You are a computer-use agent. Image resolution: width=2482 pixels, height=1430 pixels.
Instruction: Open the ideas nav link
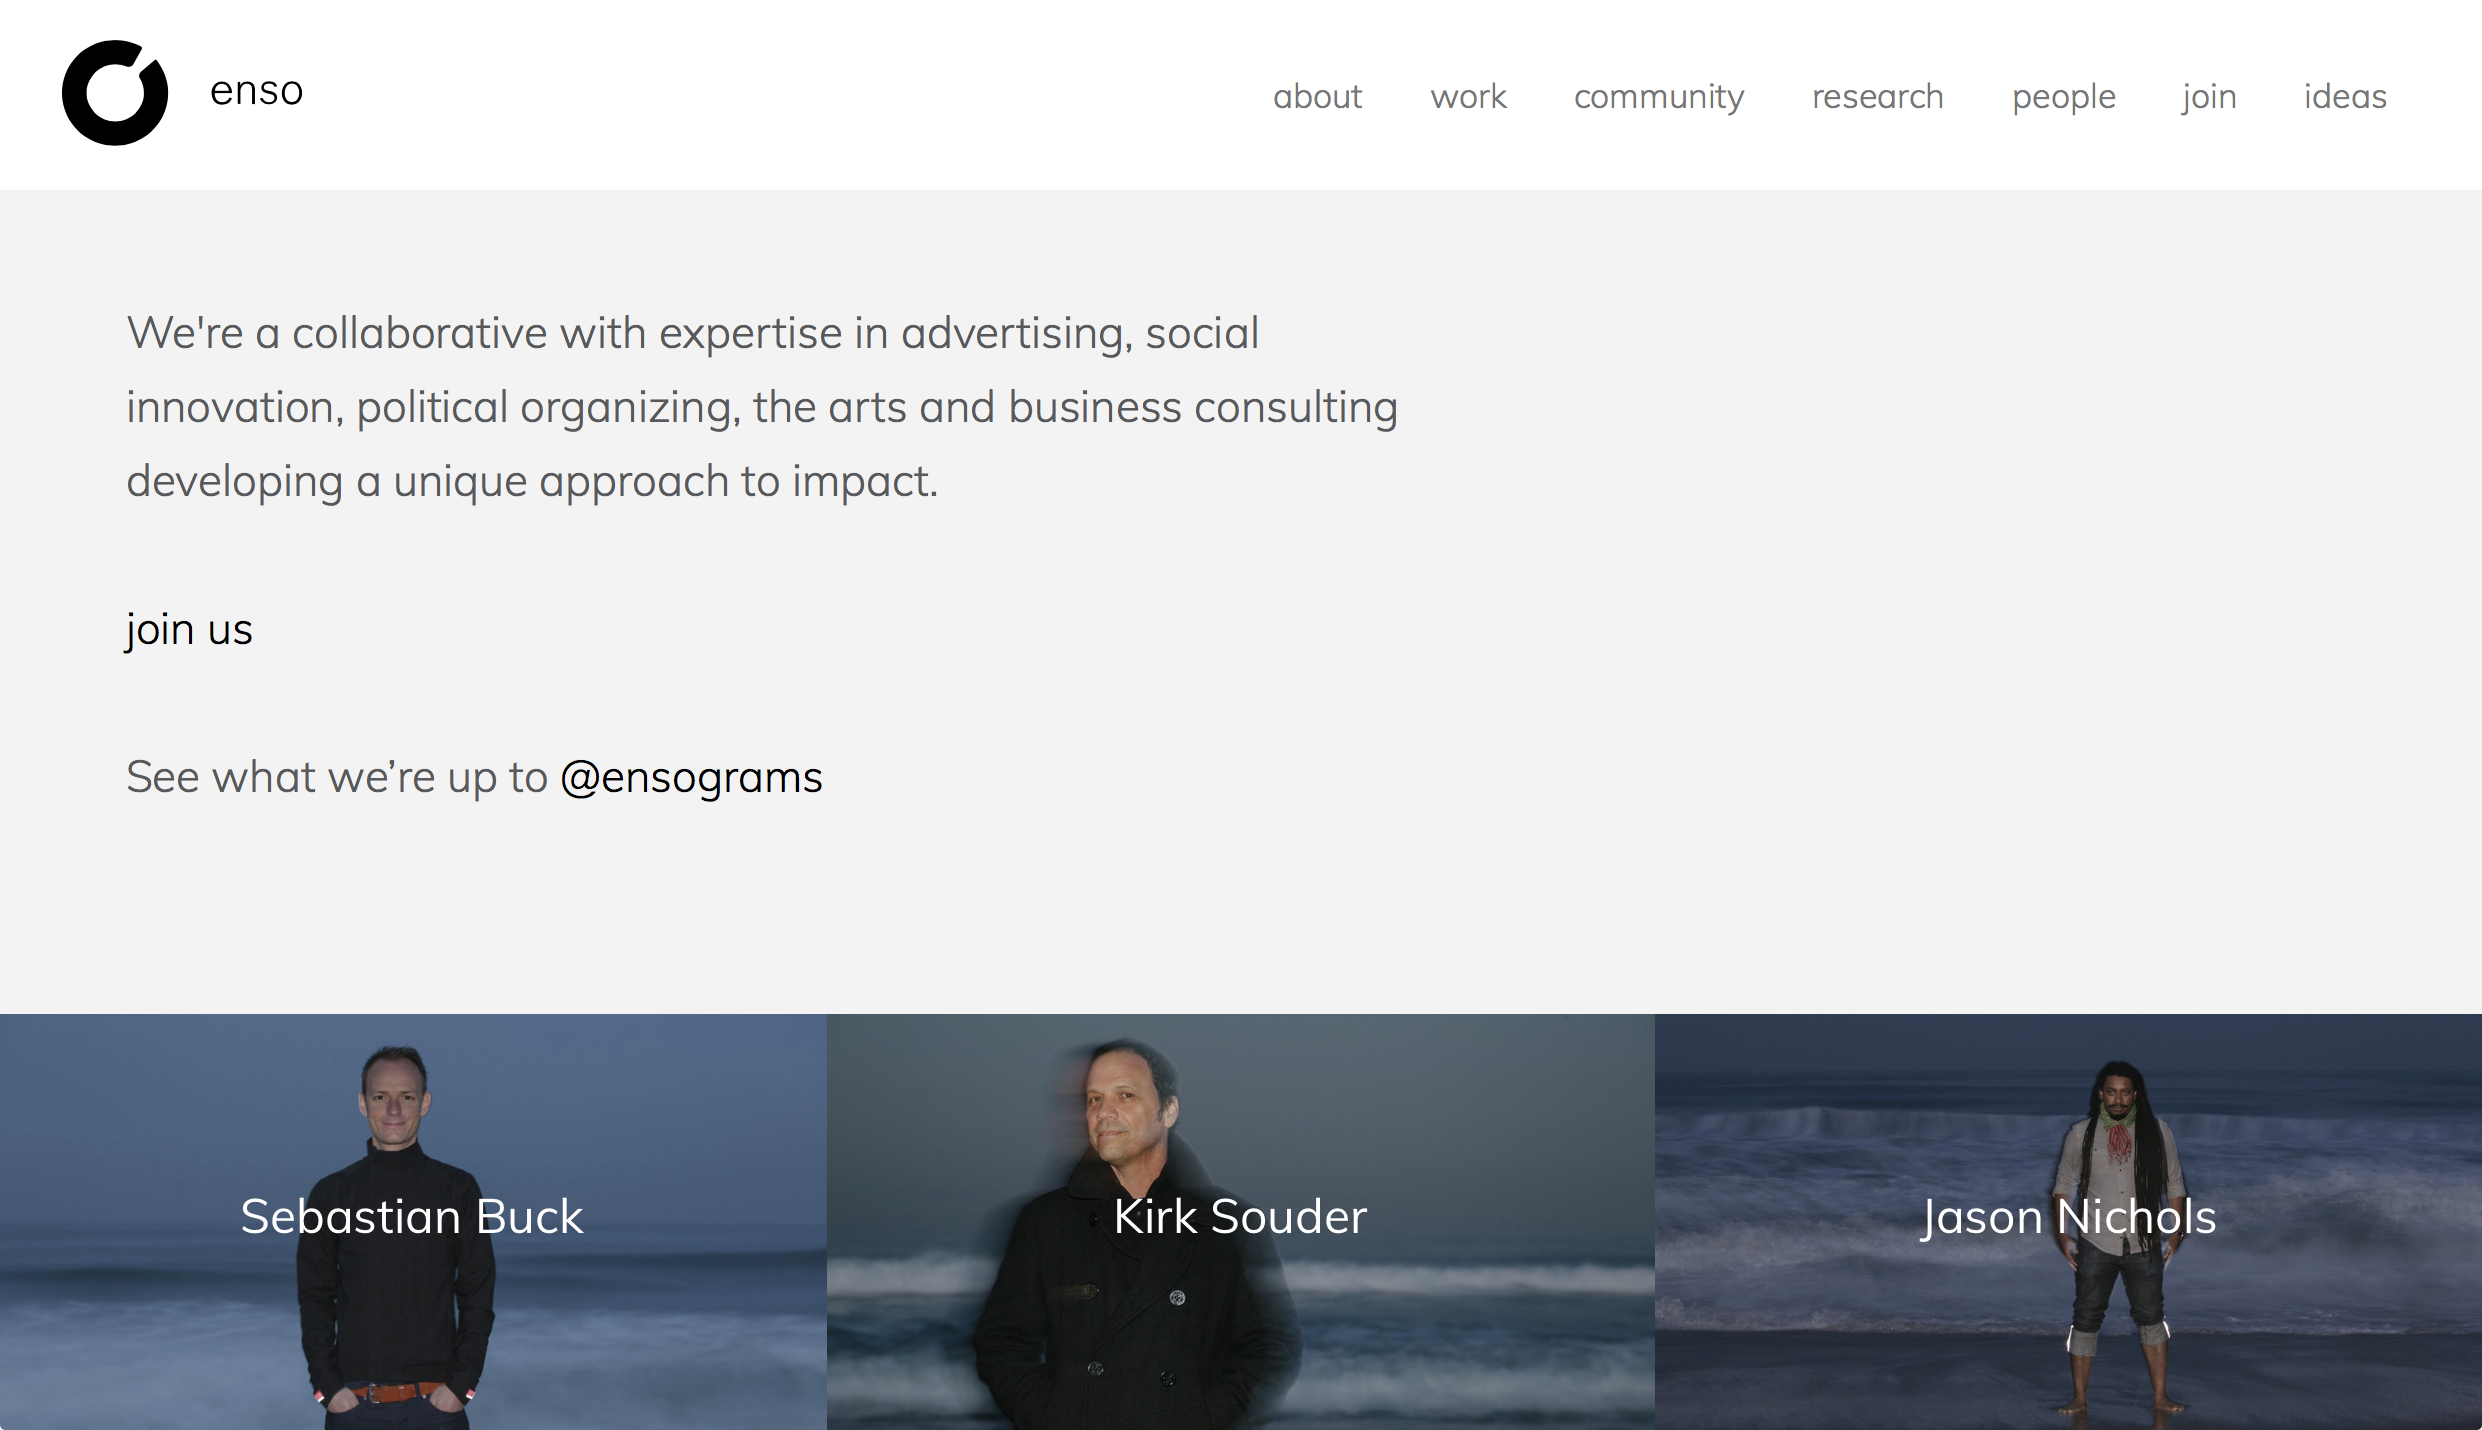point(2345,97)
